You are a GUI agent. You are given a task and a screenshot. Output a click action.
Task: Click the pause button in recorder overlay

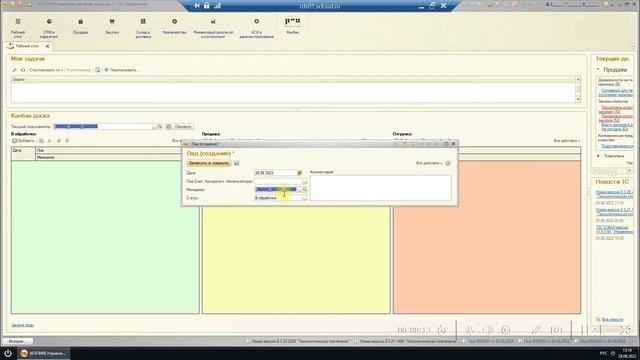(584, 329)
